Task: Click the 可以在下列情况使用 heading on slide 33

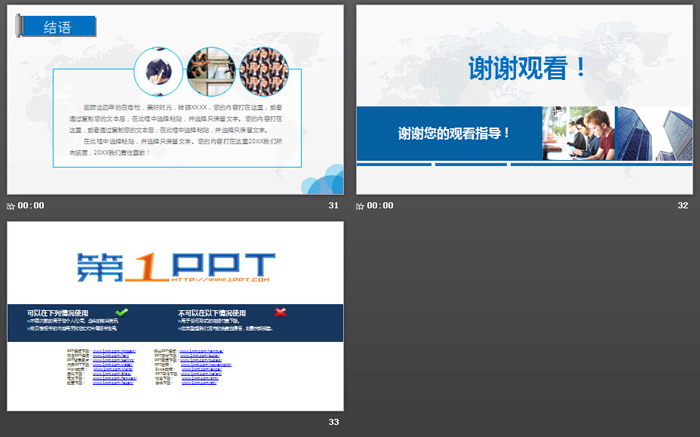Action: coord(58,313)
